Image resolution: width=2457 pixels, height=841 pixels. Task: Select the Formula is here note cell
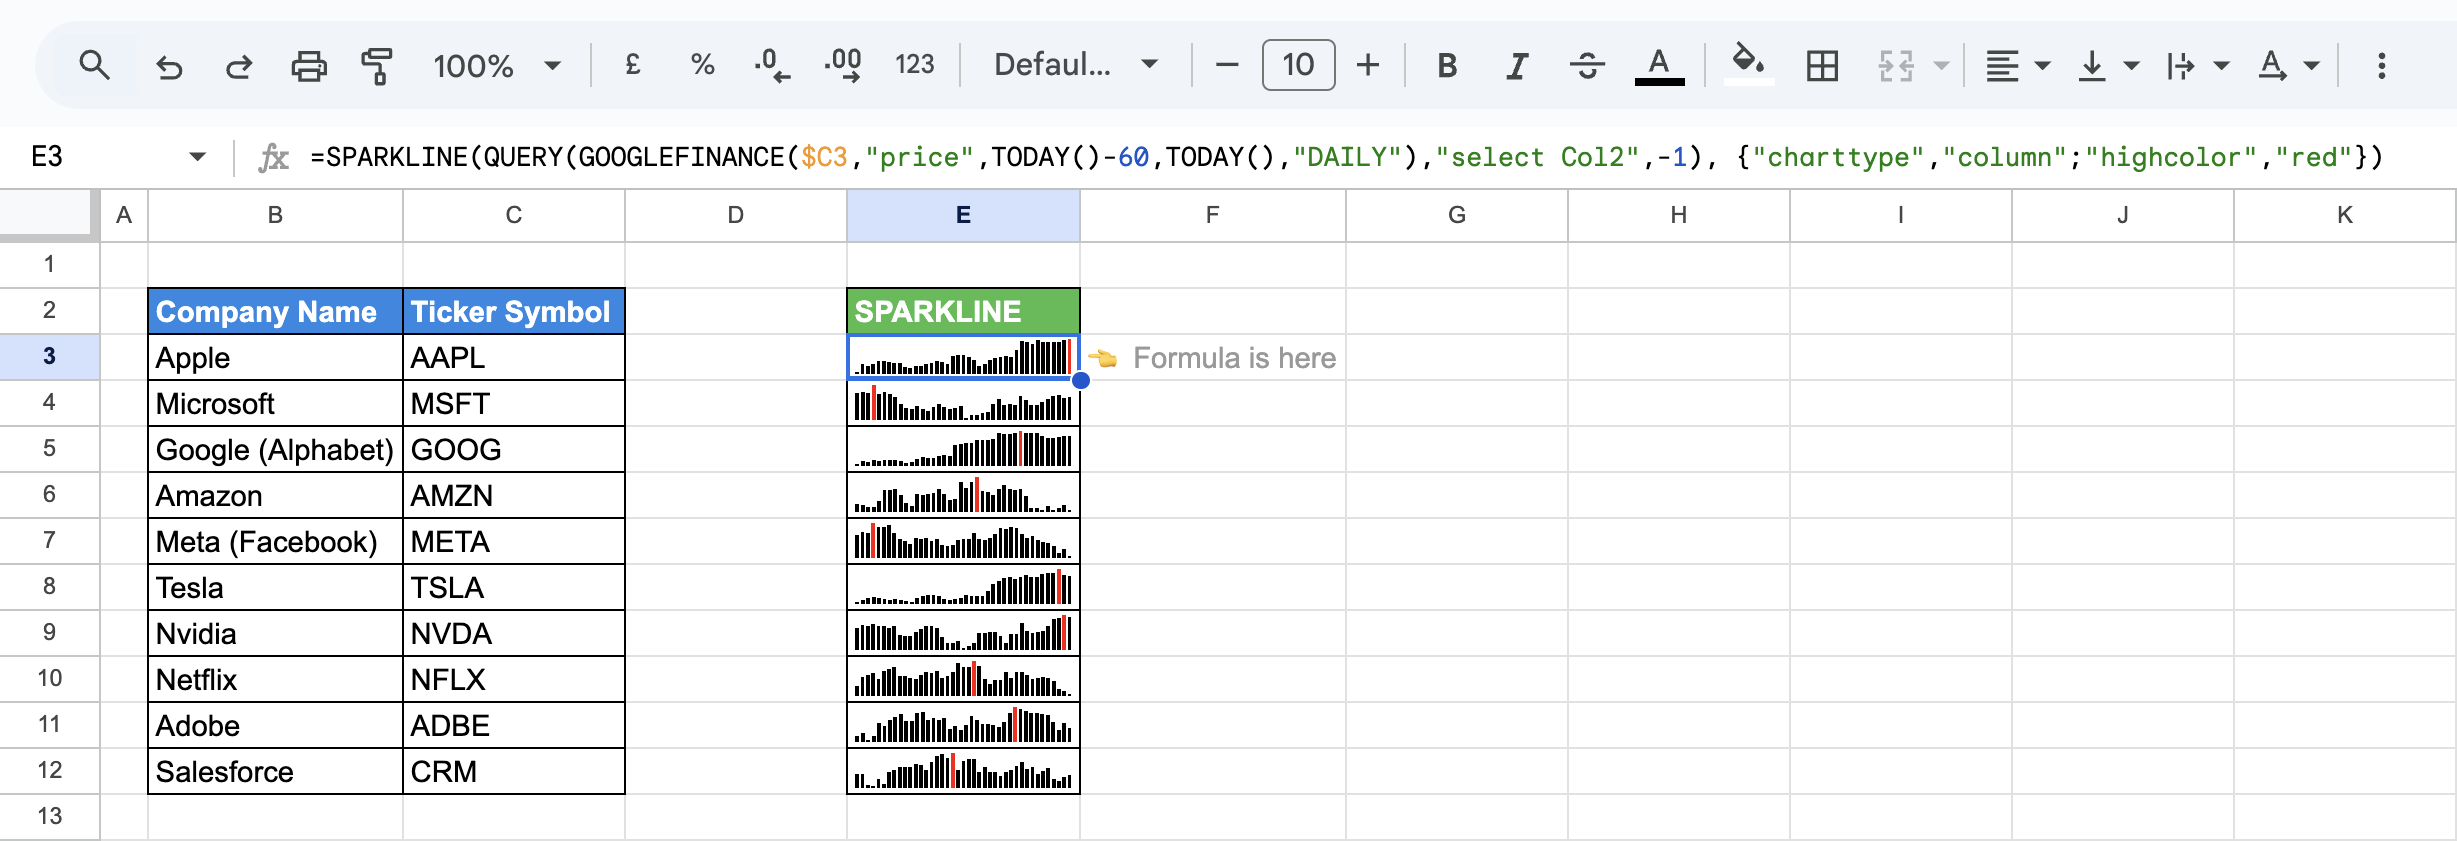pyautogui.click(x=1213, y=357)
